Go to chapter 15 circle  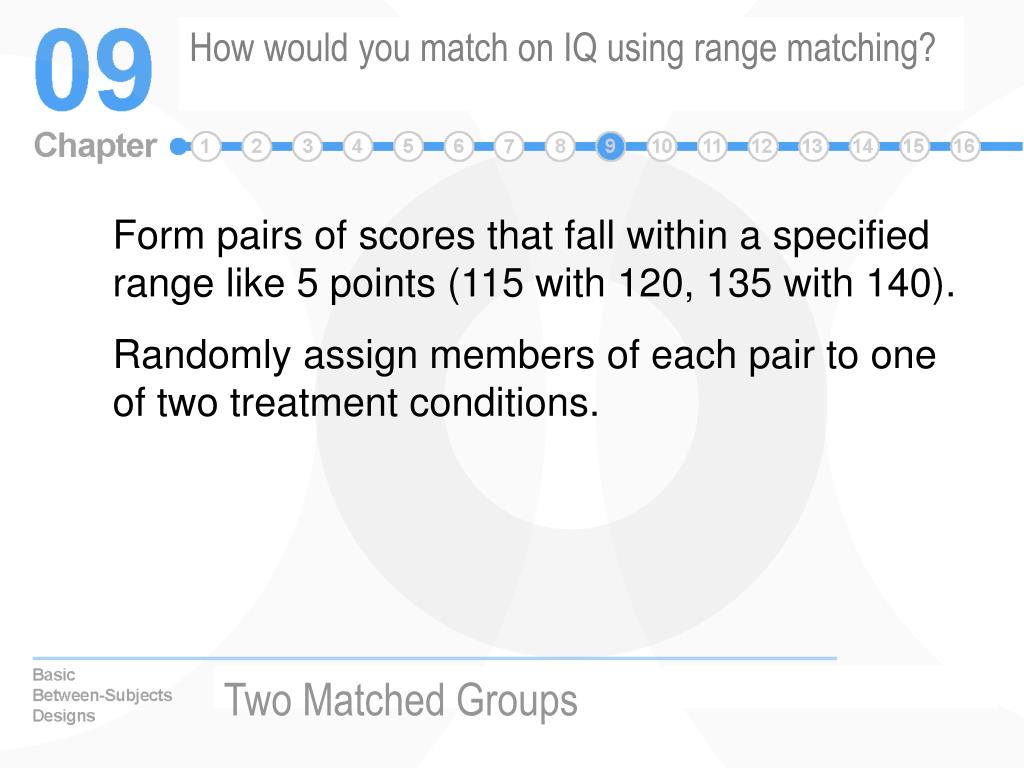(914, 146)
